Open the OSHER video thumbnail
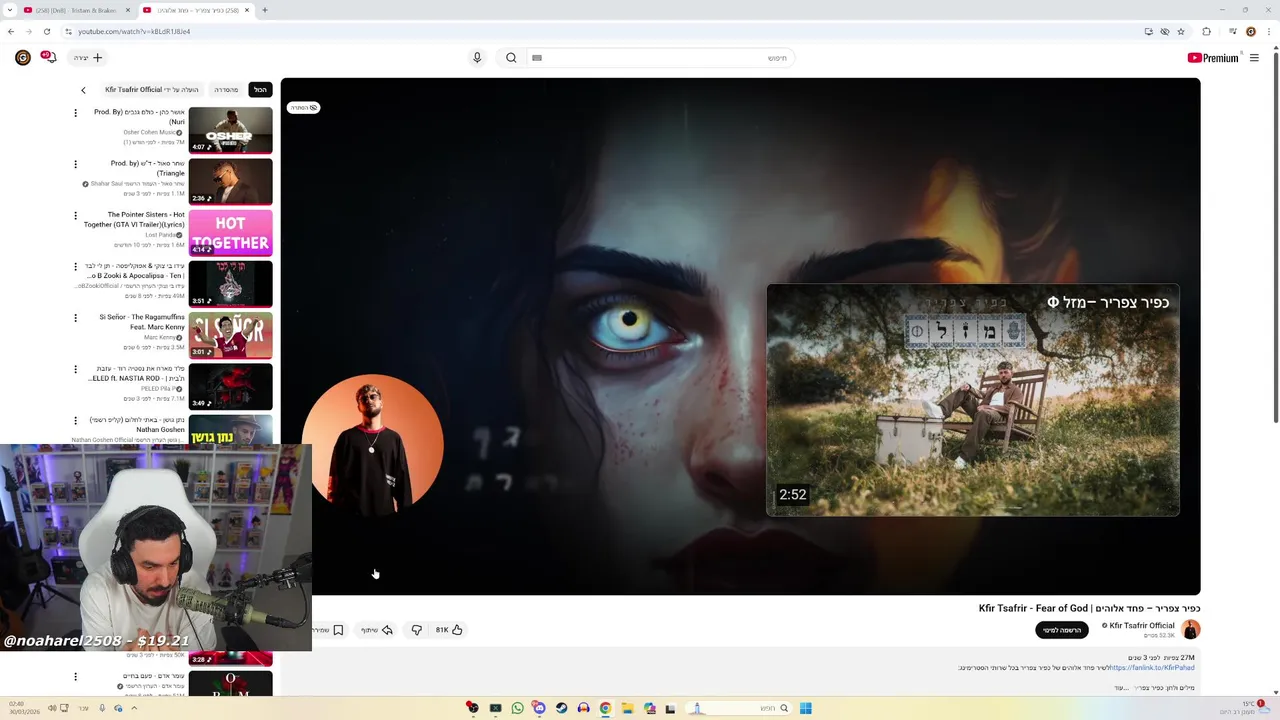 [x=231, y=130]
